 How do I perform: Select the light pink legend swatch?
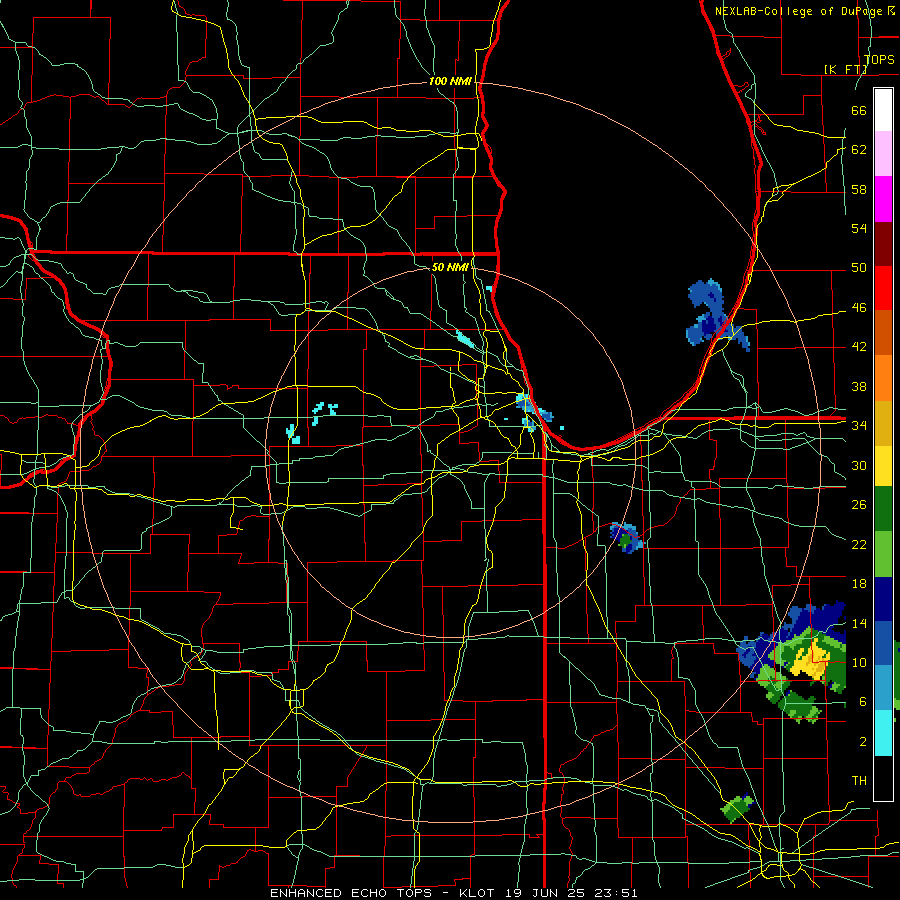(x=883, y=154)
